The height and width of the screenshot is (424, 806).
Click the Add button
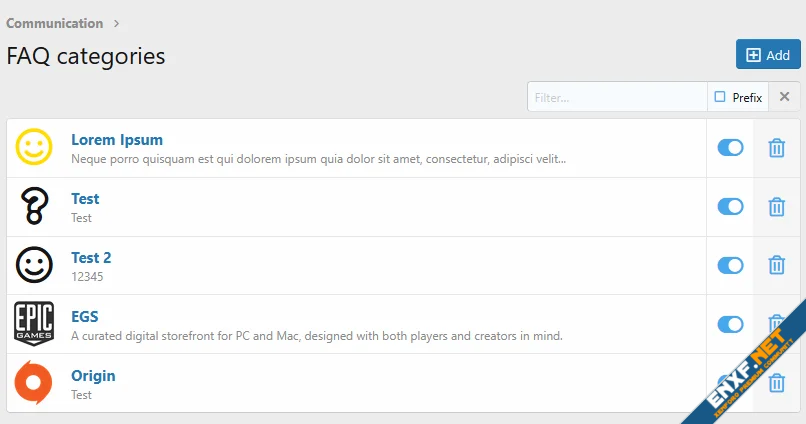click(x=768, y=55)
